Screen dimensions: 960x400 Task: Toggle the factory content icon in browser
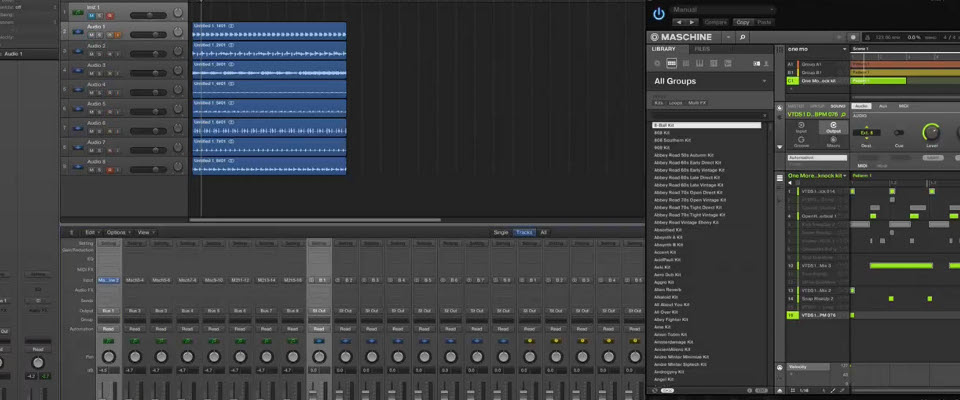(x=756, y=63)
